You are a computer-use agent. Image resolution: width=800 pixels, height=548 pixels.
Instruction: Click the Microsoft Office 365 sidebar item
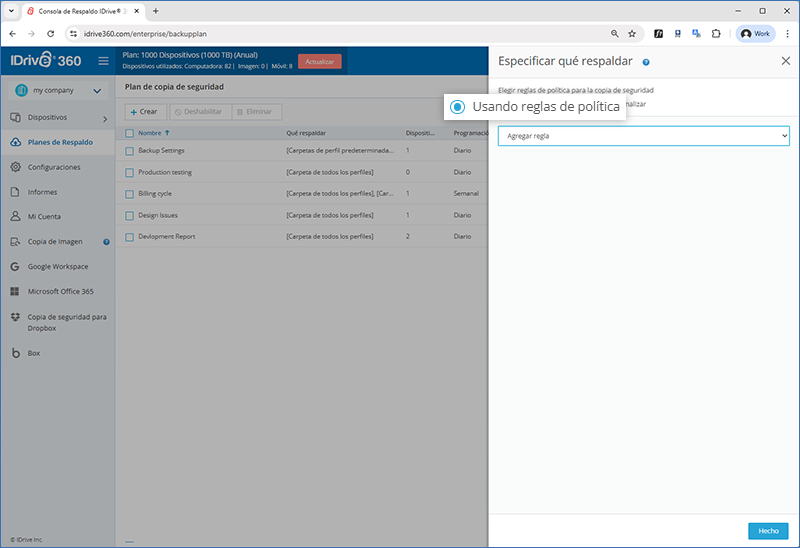tap(60, 291)
